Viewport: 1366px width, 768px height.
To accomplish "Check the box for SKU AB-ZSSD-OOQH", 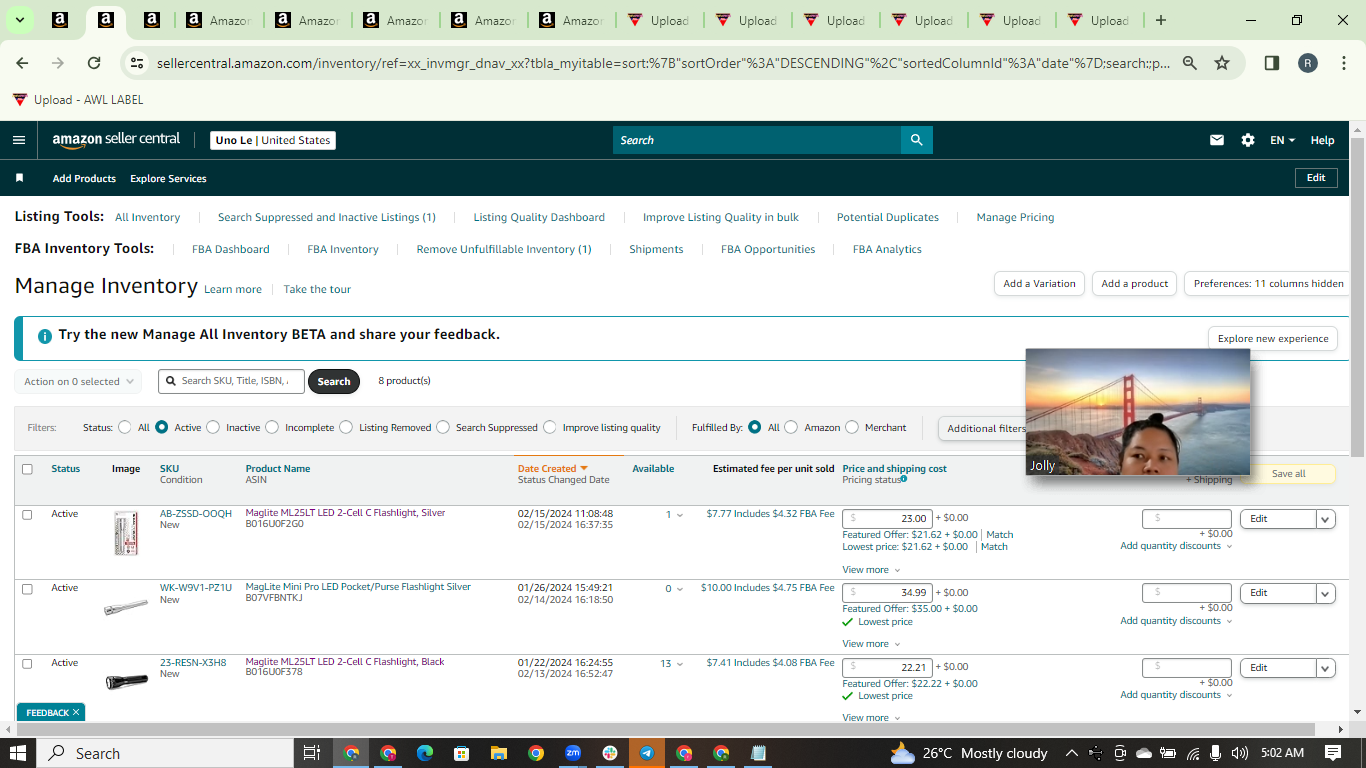I will 27,514.
